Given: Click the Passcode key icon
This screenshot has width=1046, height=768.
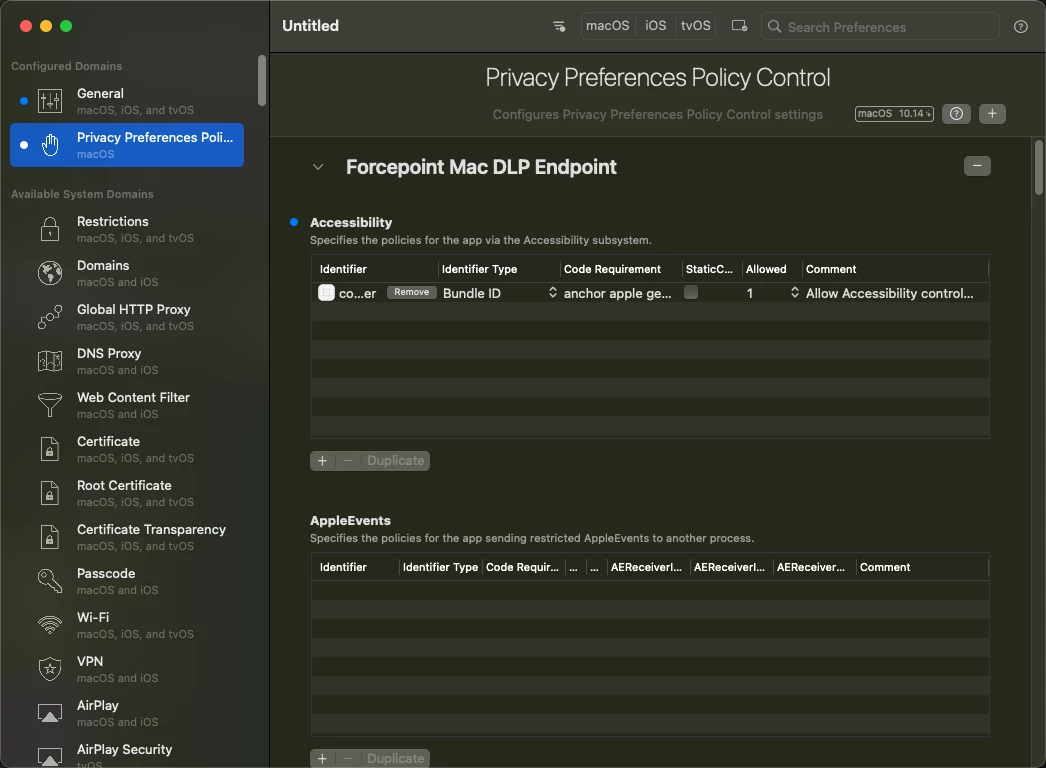Looking at the screenshot, I should 50,581.
